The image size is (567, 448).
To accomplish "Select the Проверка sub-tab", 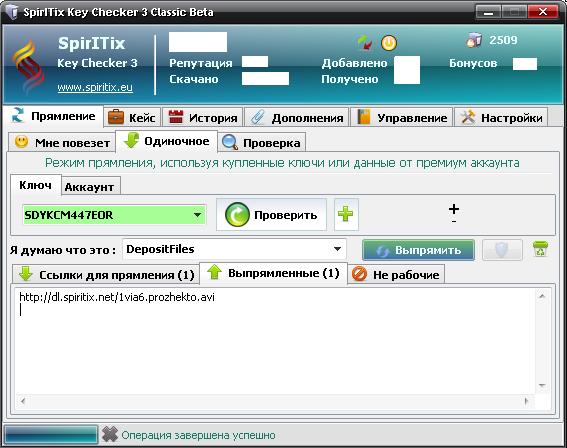I will click(261, 142).
